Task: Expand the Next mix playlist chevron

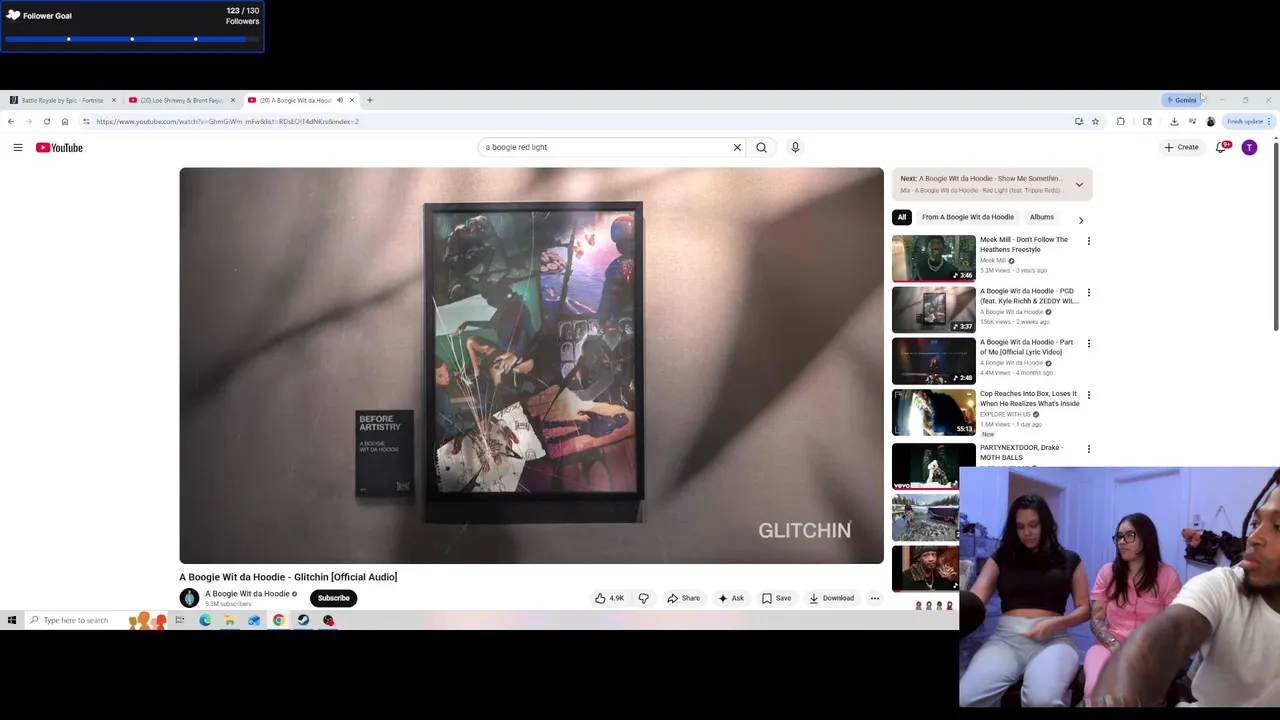Action: coord(1079,184)
